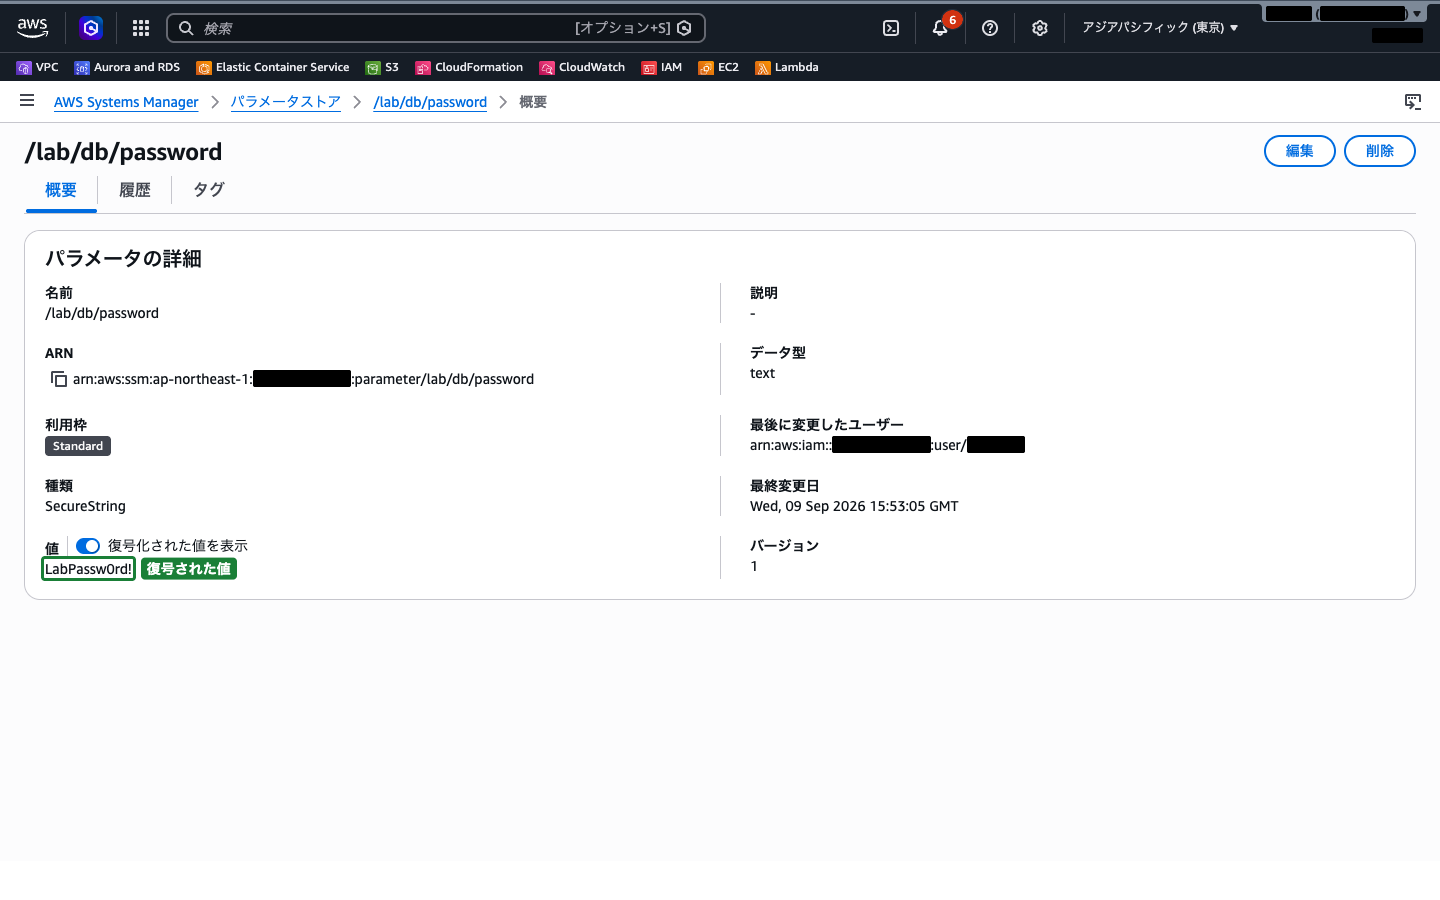Viewport: 1440px width, 900px height.
Task: Open the アジアパシフィック (東京) region dropdown
Action: point(1160,28)
